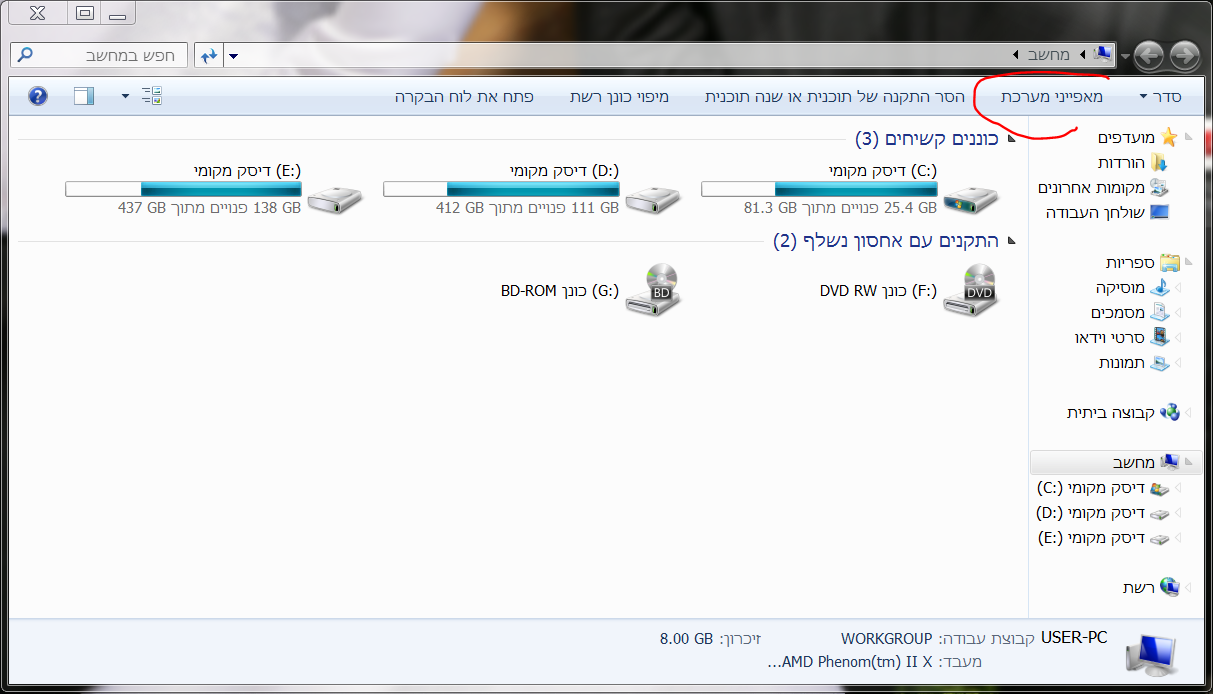
Task: Click פתח את לוח הבקרה button
Action: pos(464,97)
